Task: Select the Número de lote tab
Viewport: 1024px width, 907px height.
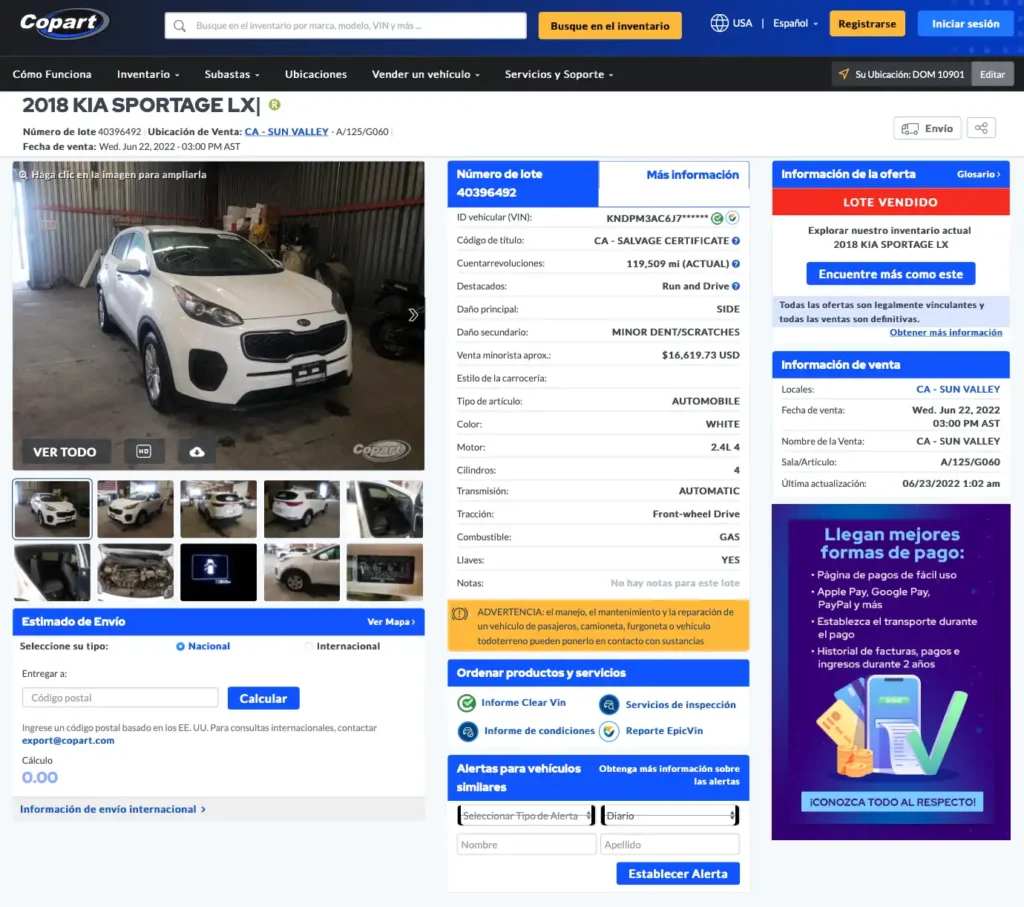Action: tap(522, 183)
